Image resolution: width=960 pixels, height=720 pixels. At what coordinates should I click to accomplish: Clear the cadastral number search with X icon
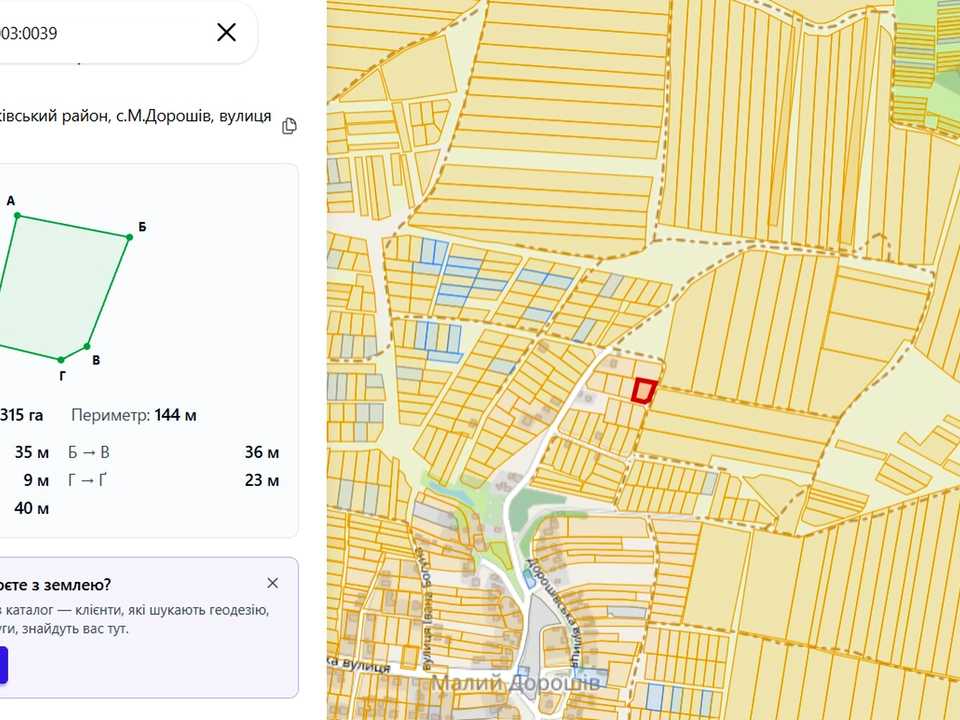pyautogui.click(x=227, y=32)
